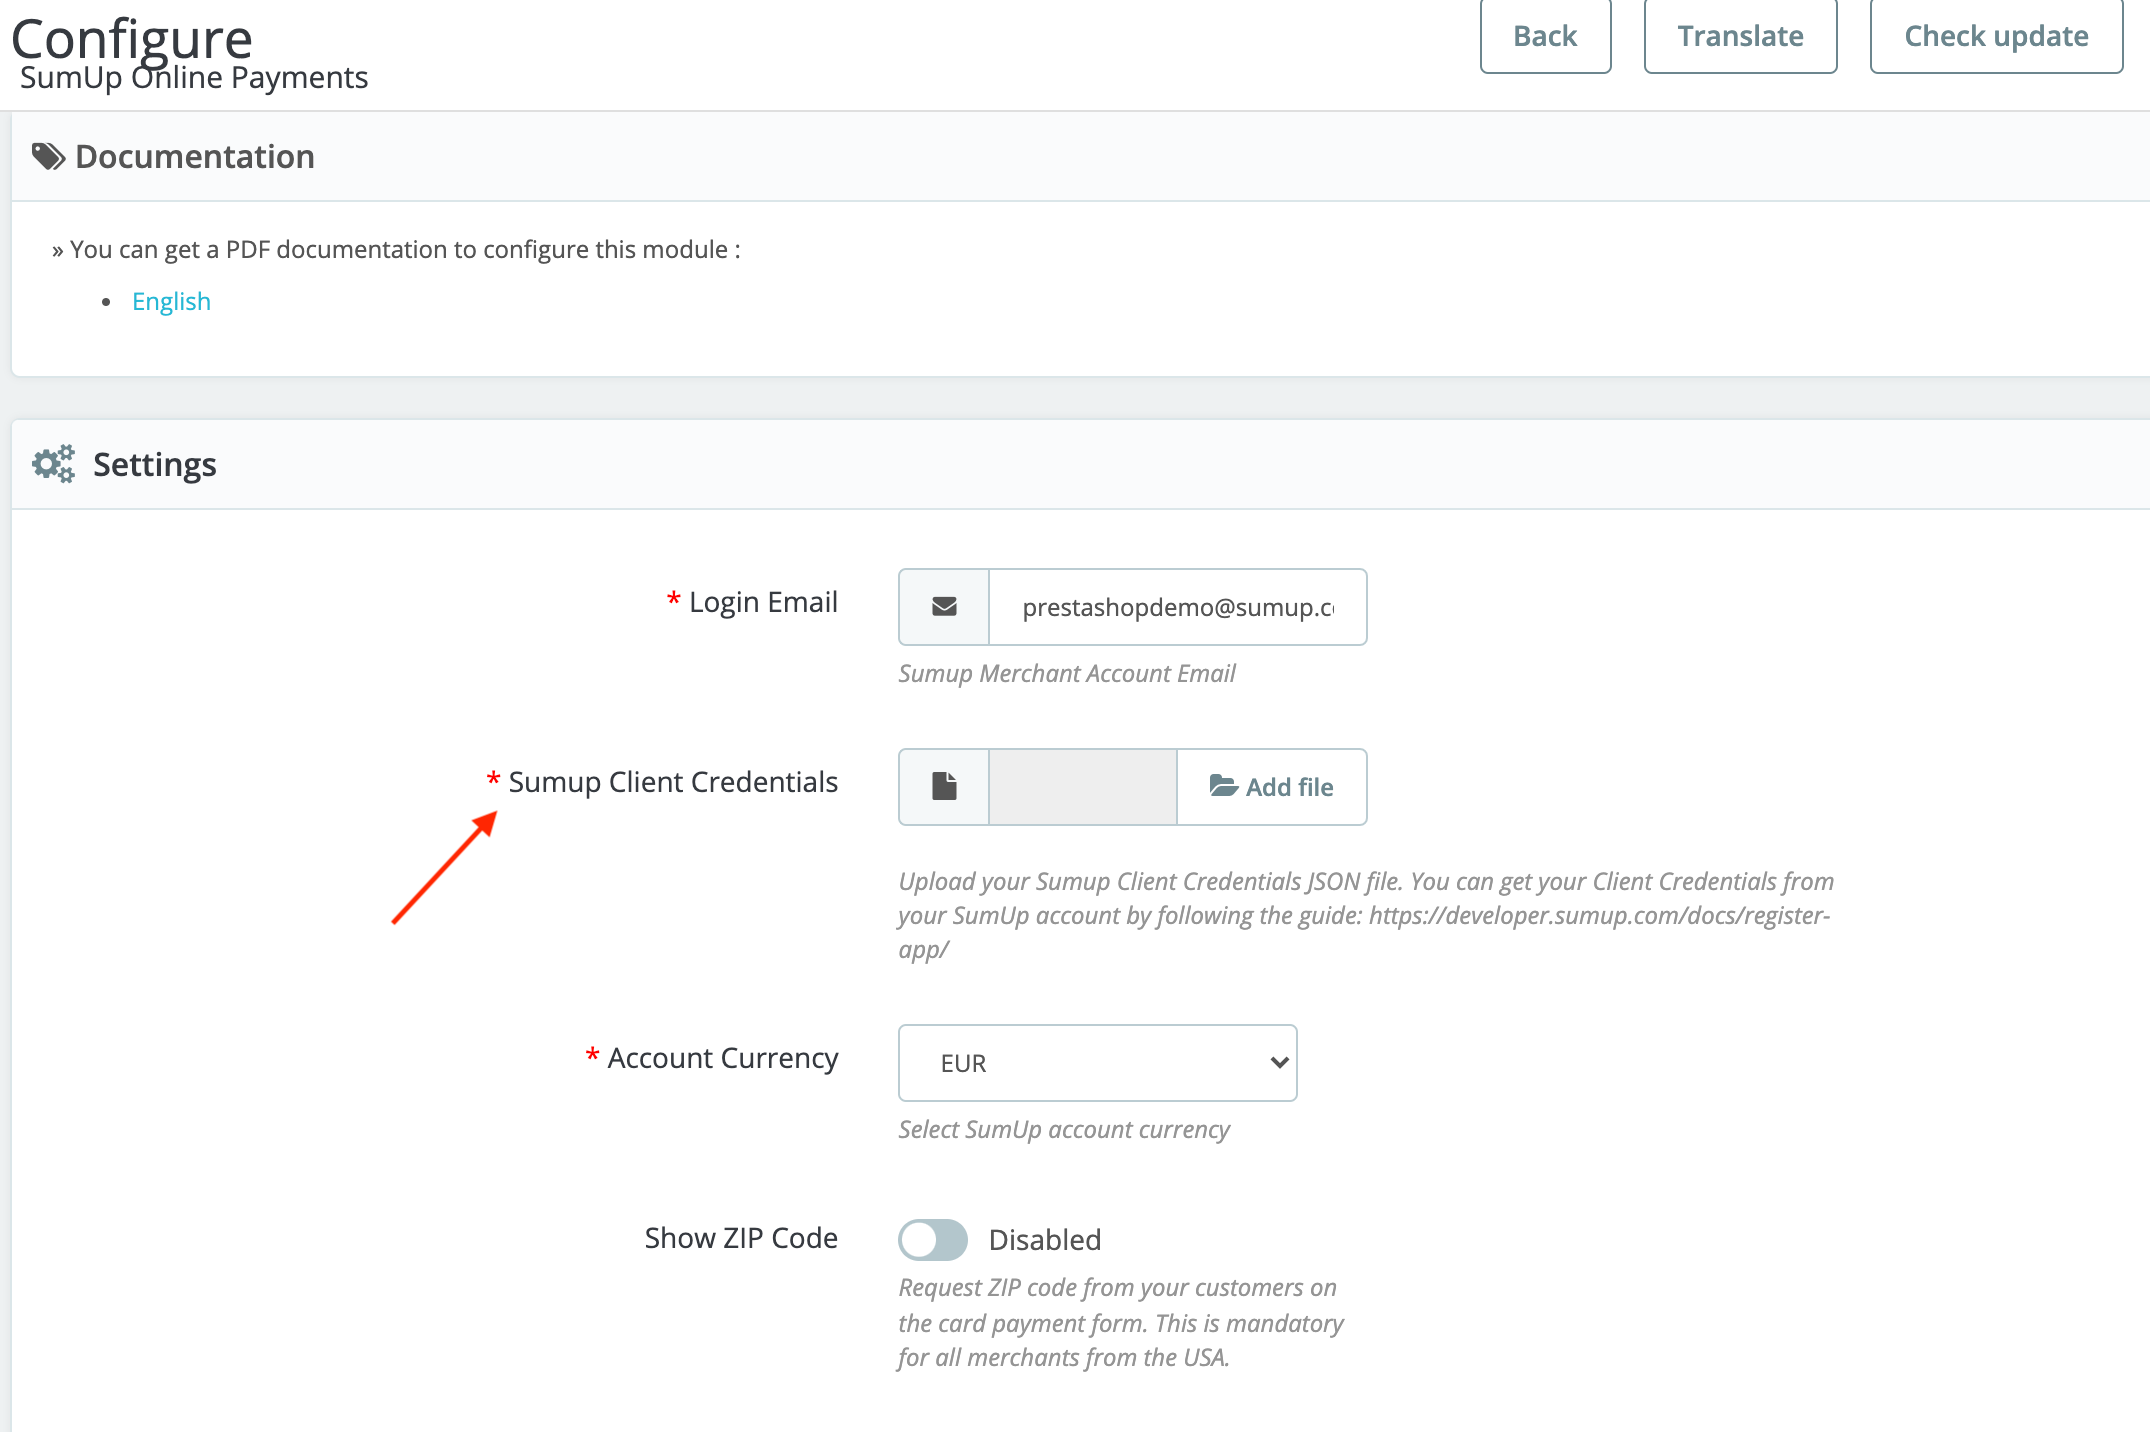
Task: Click the Settings section header
Action: (x=155, y=463)
